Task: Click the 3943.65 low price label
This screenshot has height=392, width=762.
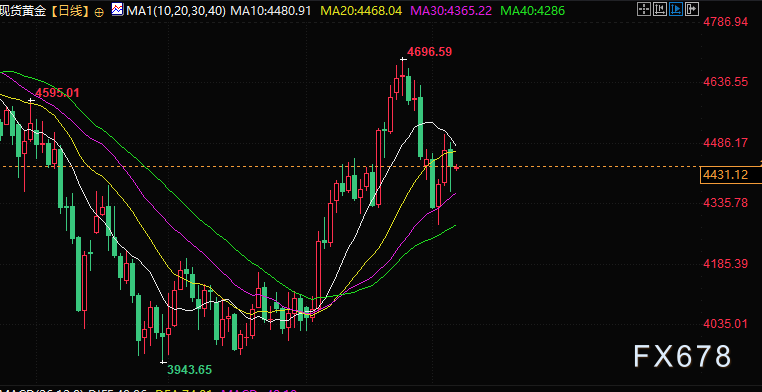Action: click(190, 370)
